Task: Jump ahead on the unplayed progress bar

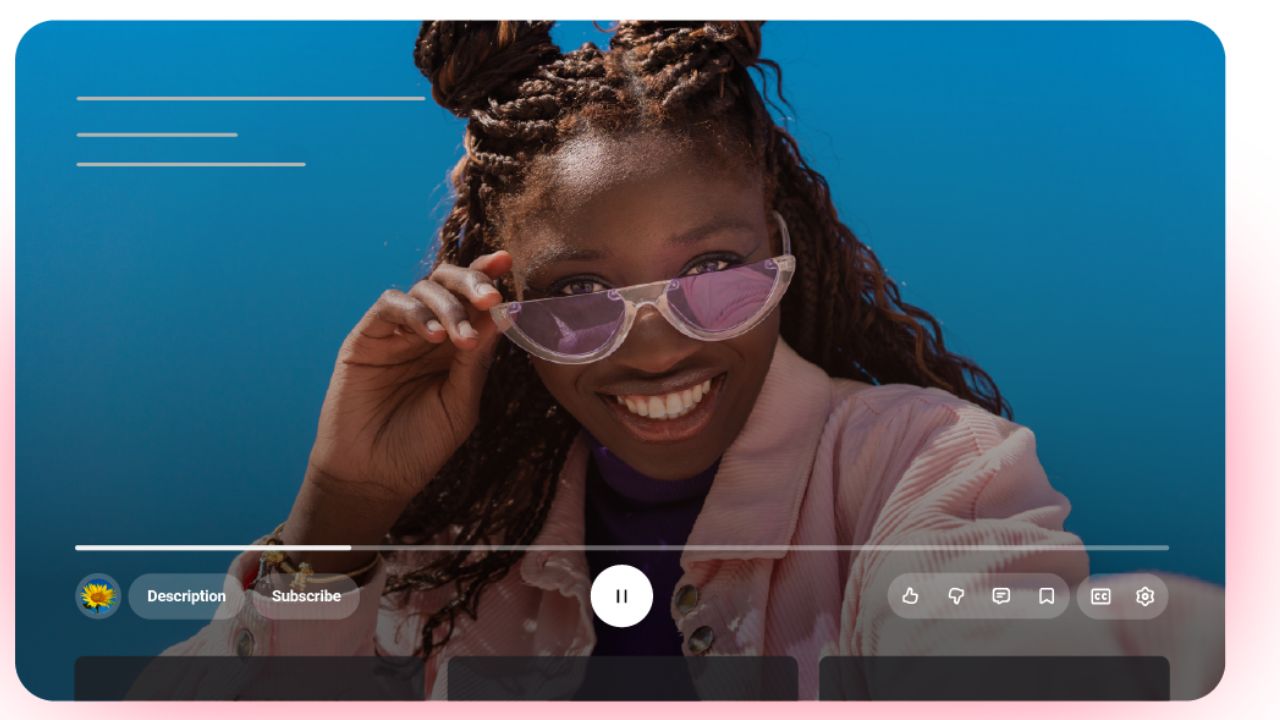Action: [x=760, y=547]
